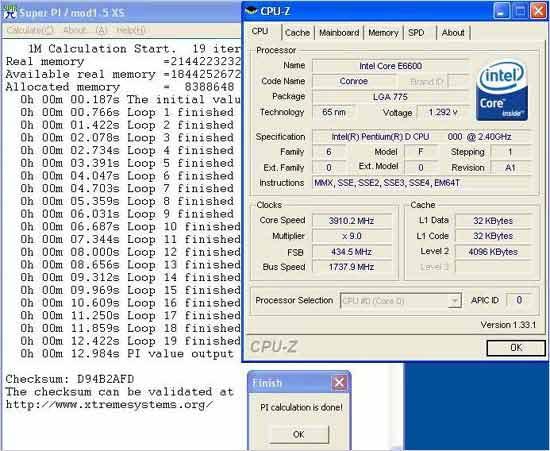The width and height of the screenshot is (550, 451).
Task: Click the processor Name field Intel Core E6600
Action: (390, 66)
